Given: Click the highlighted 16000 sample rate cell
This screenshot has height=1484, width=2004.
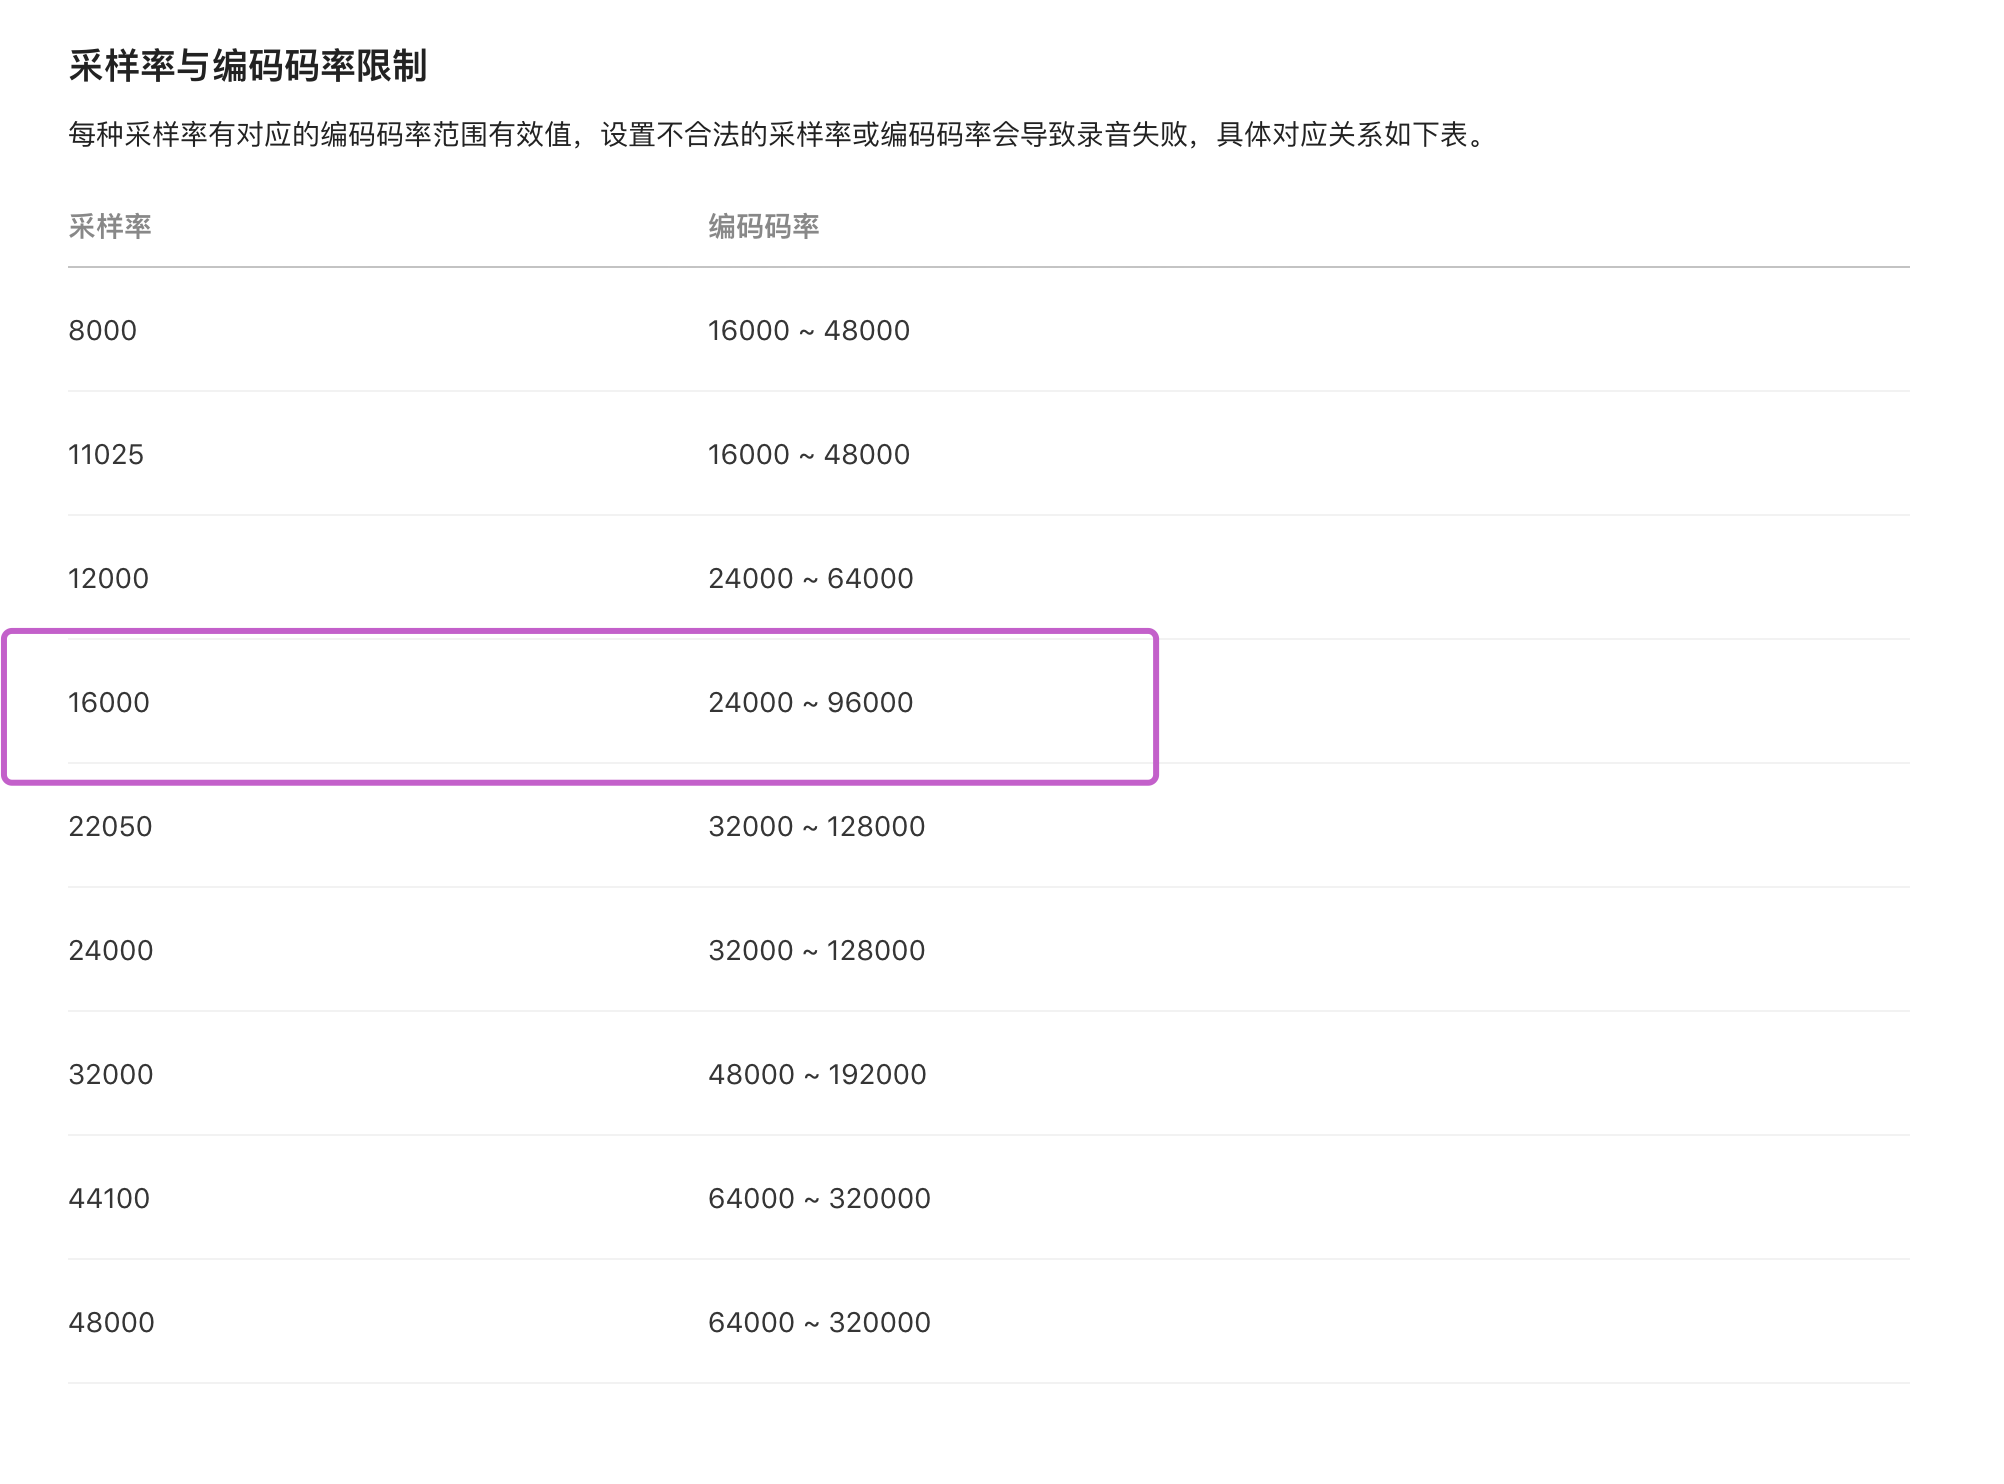Looking at the screenshot, I should [108, 703].
